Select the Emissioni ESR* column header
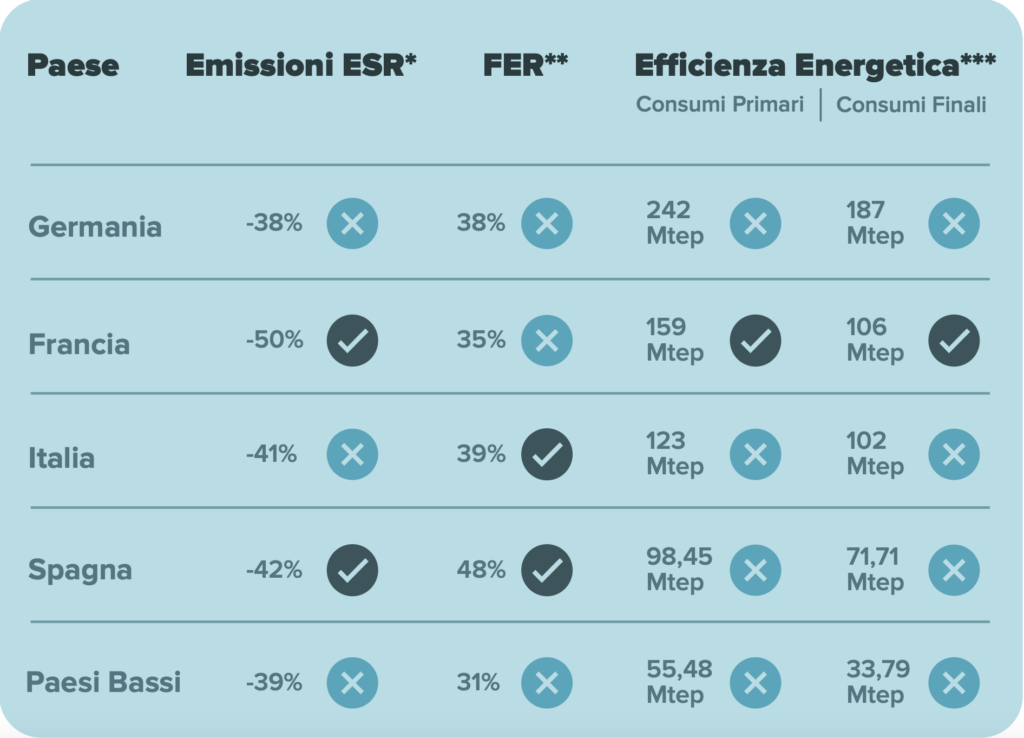Viewport: 1024px width, 738px height. coord(301,66)
